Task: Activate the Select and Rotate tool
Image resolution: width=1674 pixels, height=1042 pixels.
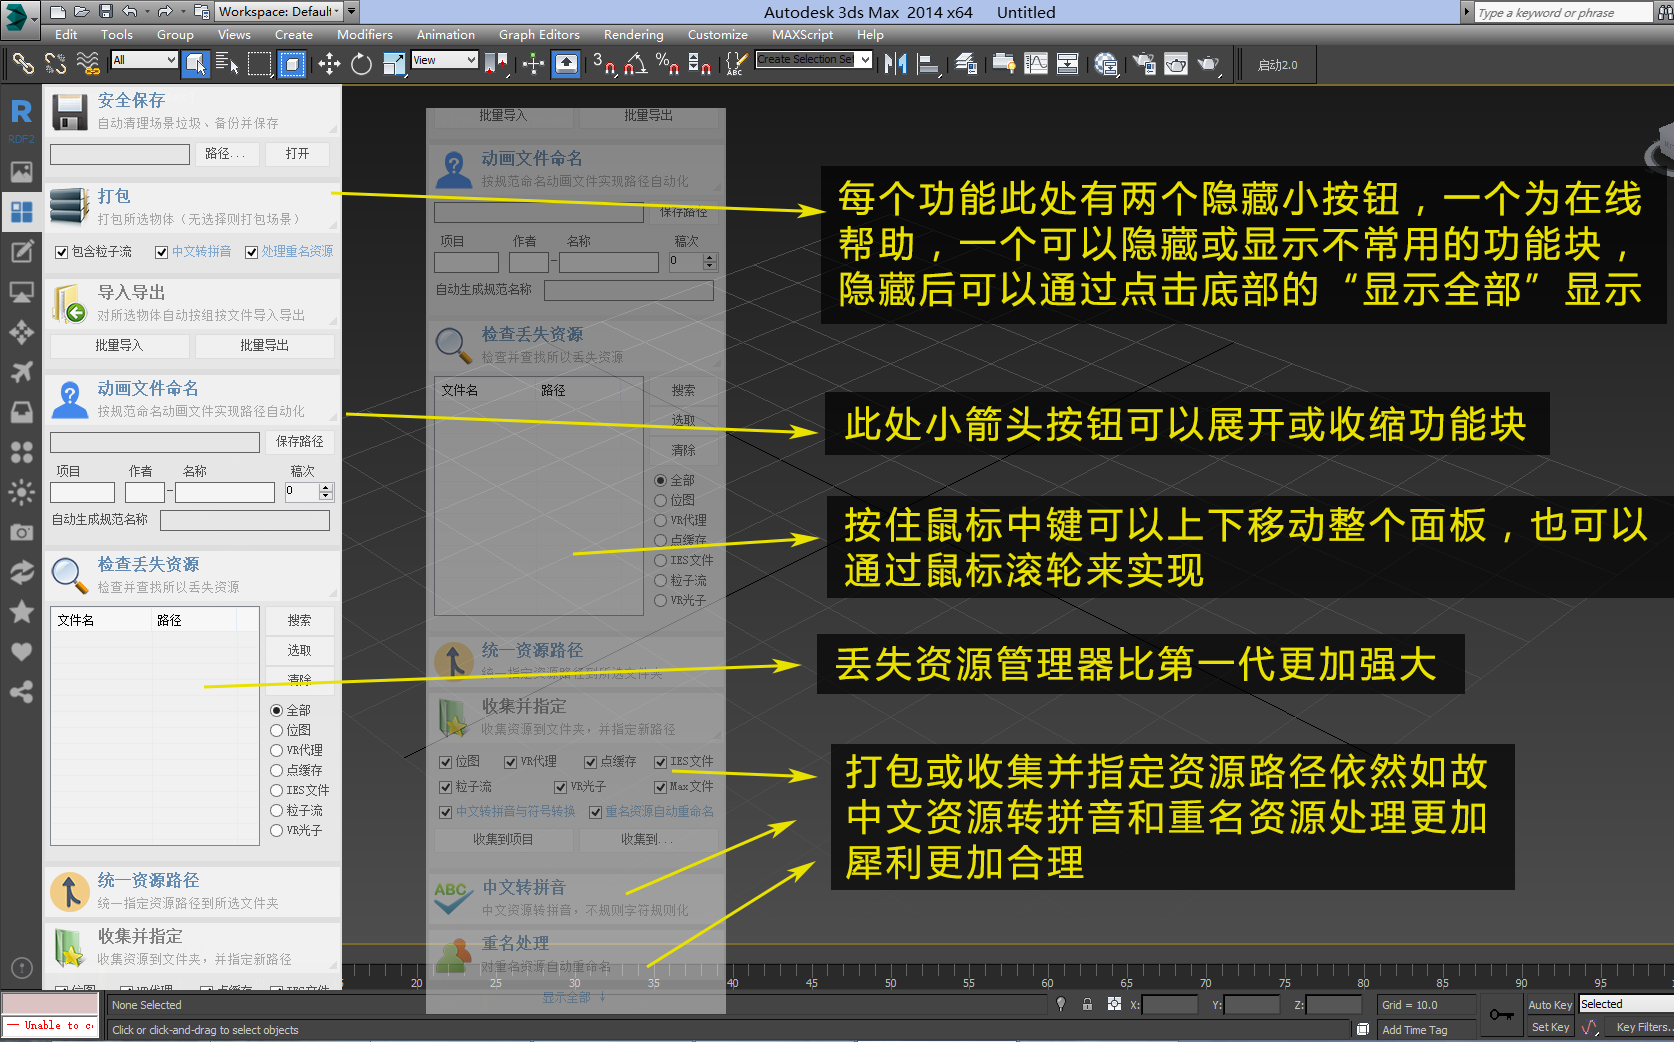Action: (361, 64)
